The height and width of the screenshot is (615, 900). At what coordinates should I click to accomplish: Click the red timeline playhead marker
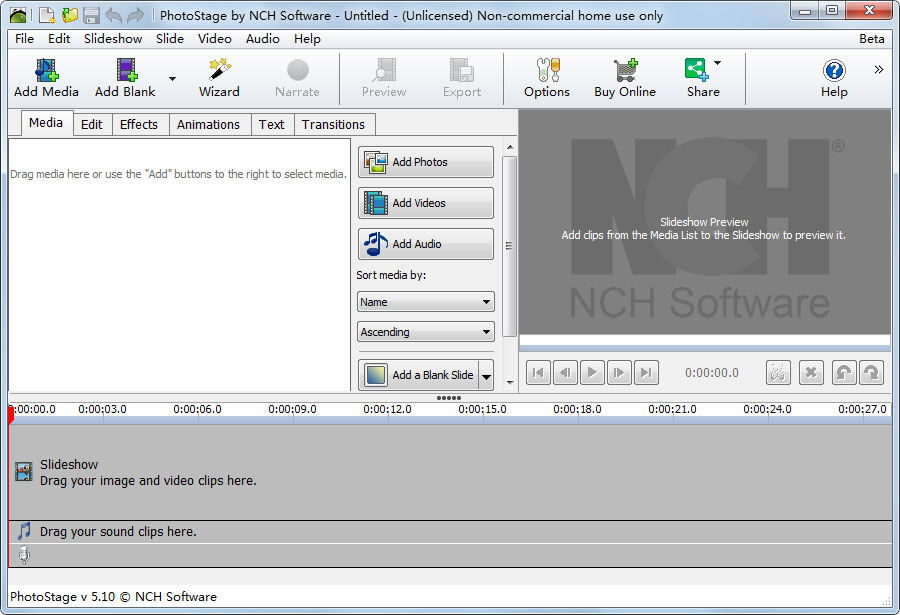coord(11,415)
